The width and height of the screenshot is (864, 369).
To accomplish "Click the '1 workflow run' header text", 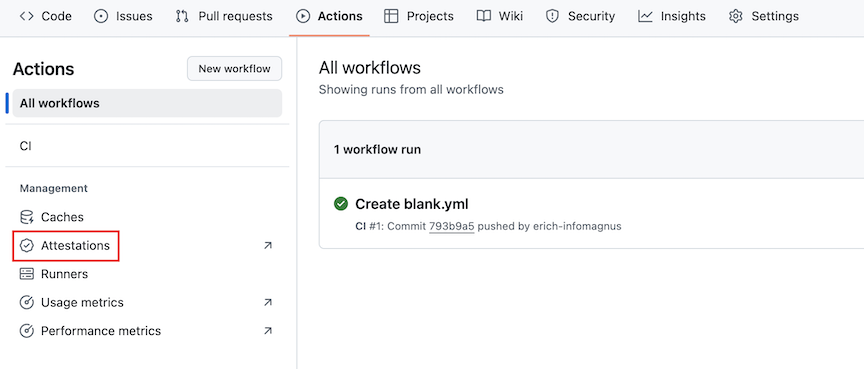I will [x=377, y=150].
